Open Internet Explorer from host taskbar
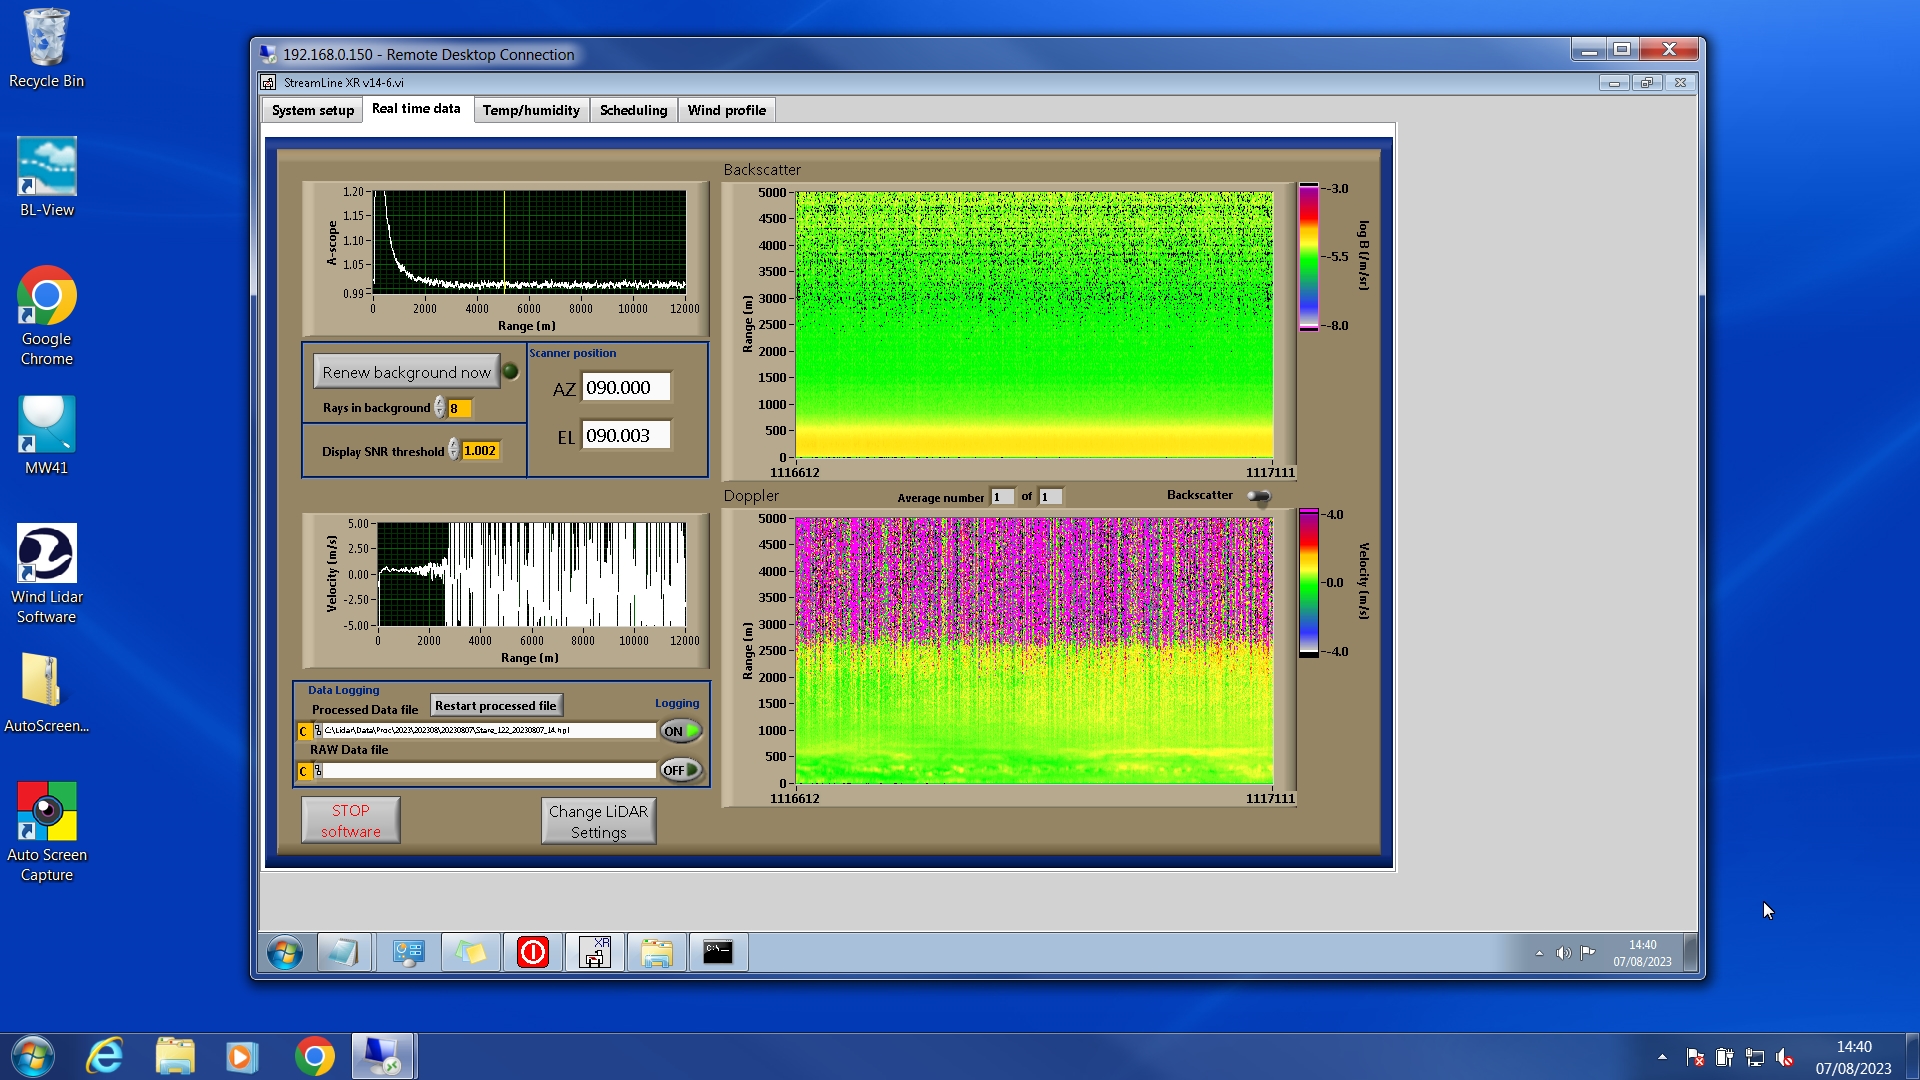Image resolution: width=1920 pixels, height=1080 pixels. [105, 1056]
